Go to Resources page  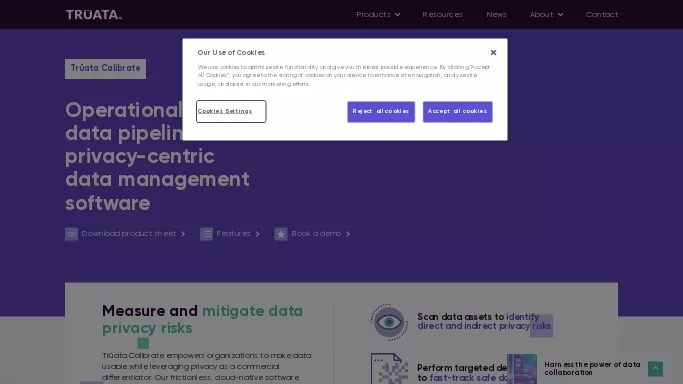pyautogui.click(x=442, y=14)
